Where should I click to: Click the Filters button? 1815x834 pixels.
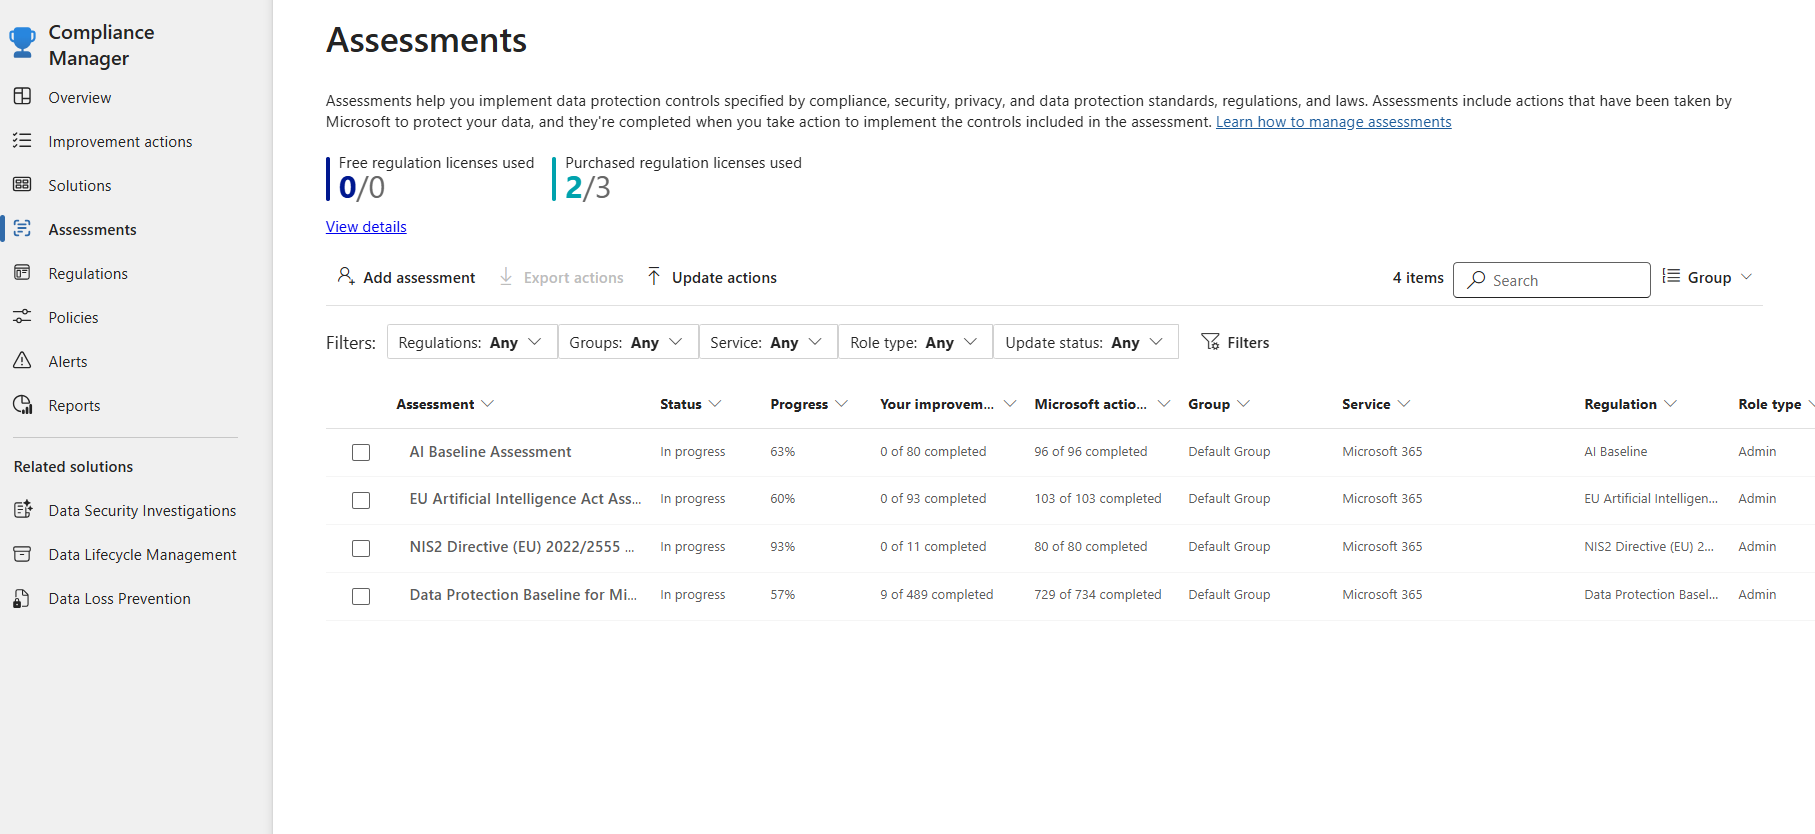1235,342
